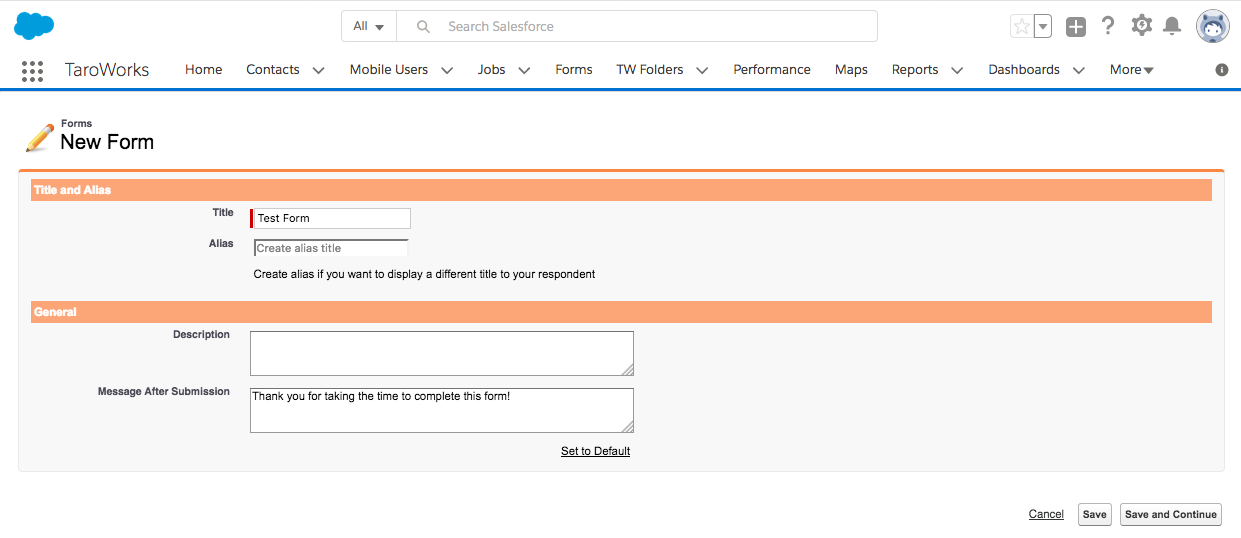1241x538 pixels.
Task: Switch to the Forms tab
Action: [x=574, y=70]
